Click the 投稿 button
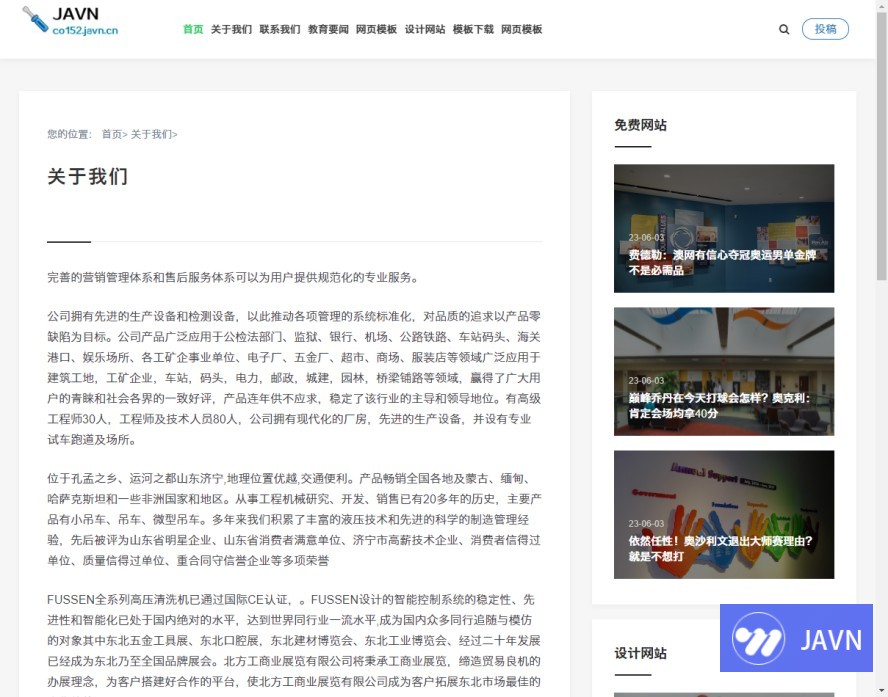888x697 pixels. pyautogui.click(x=825, y=29)
